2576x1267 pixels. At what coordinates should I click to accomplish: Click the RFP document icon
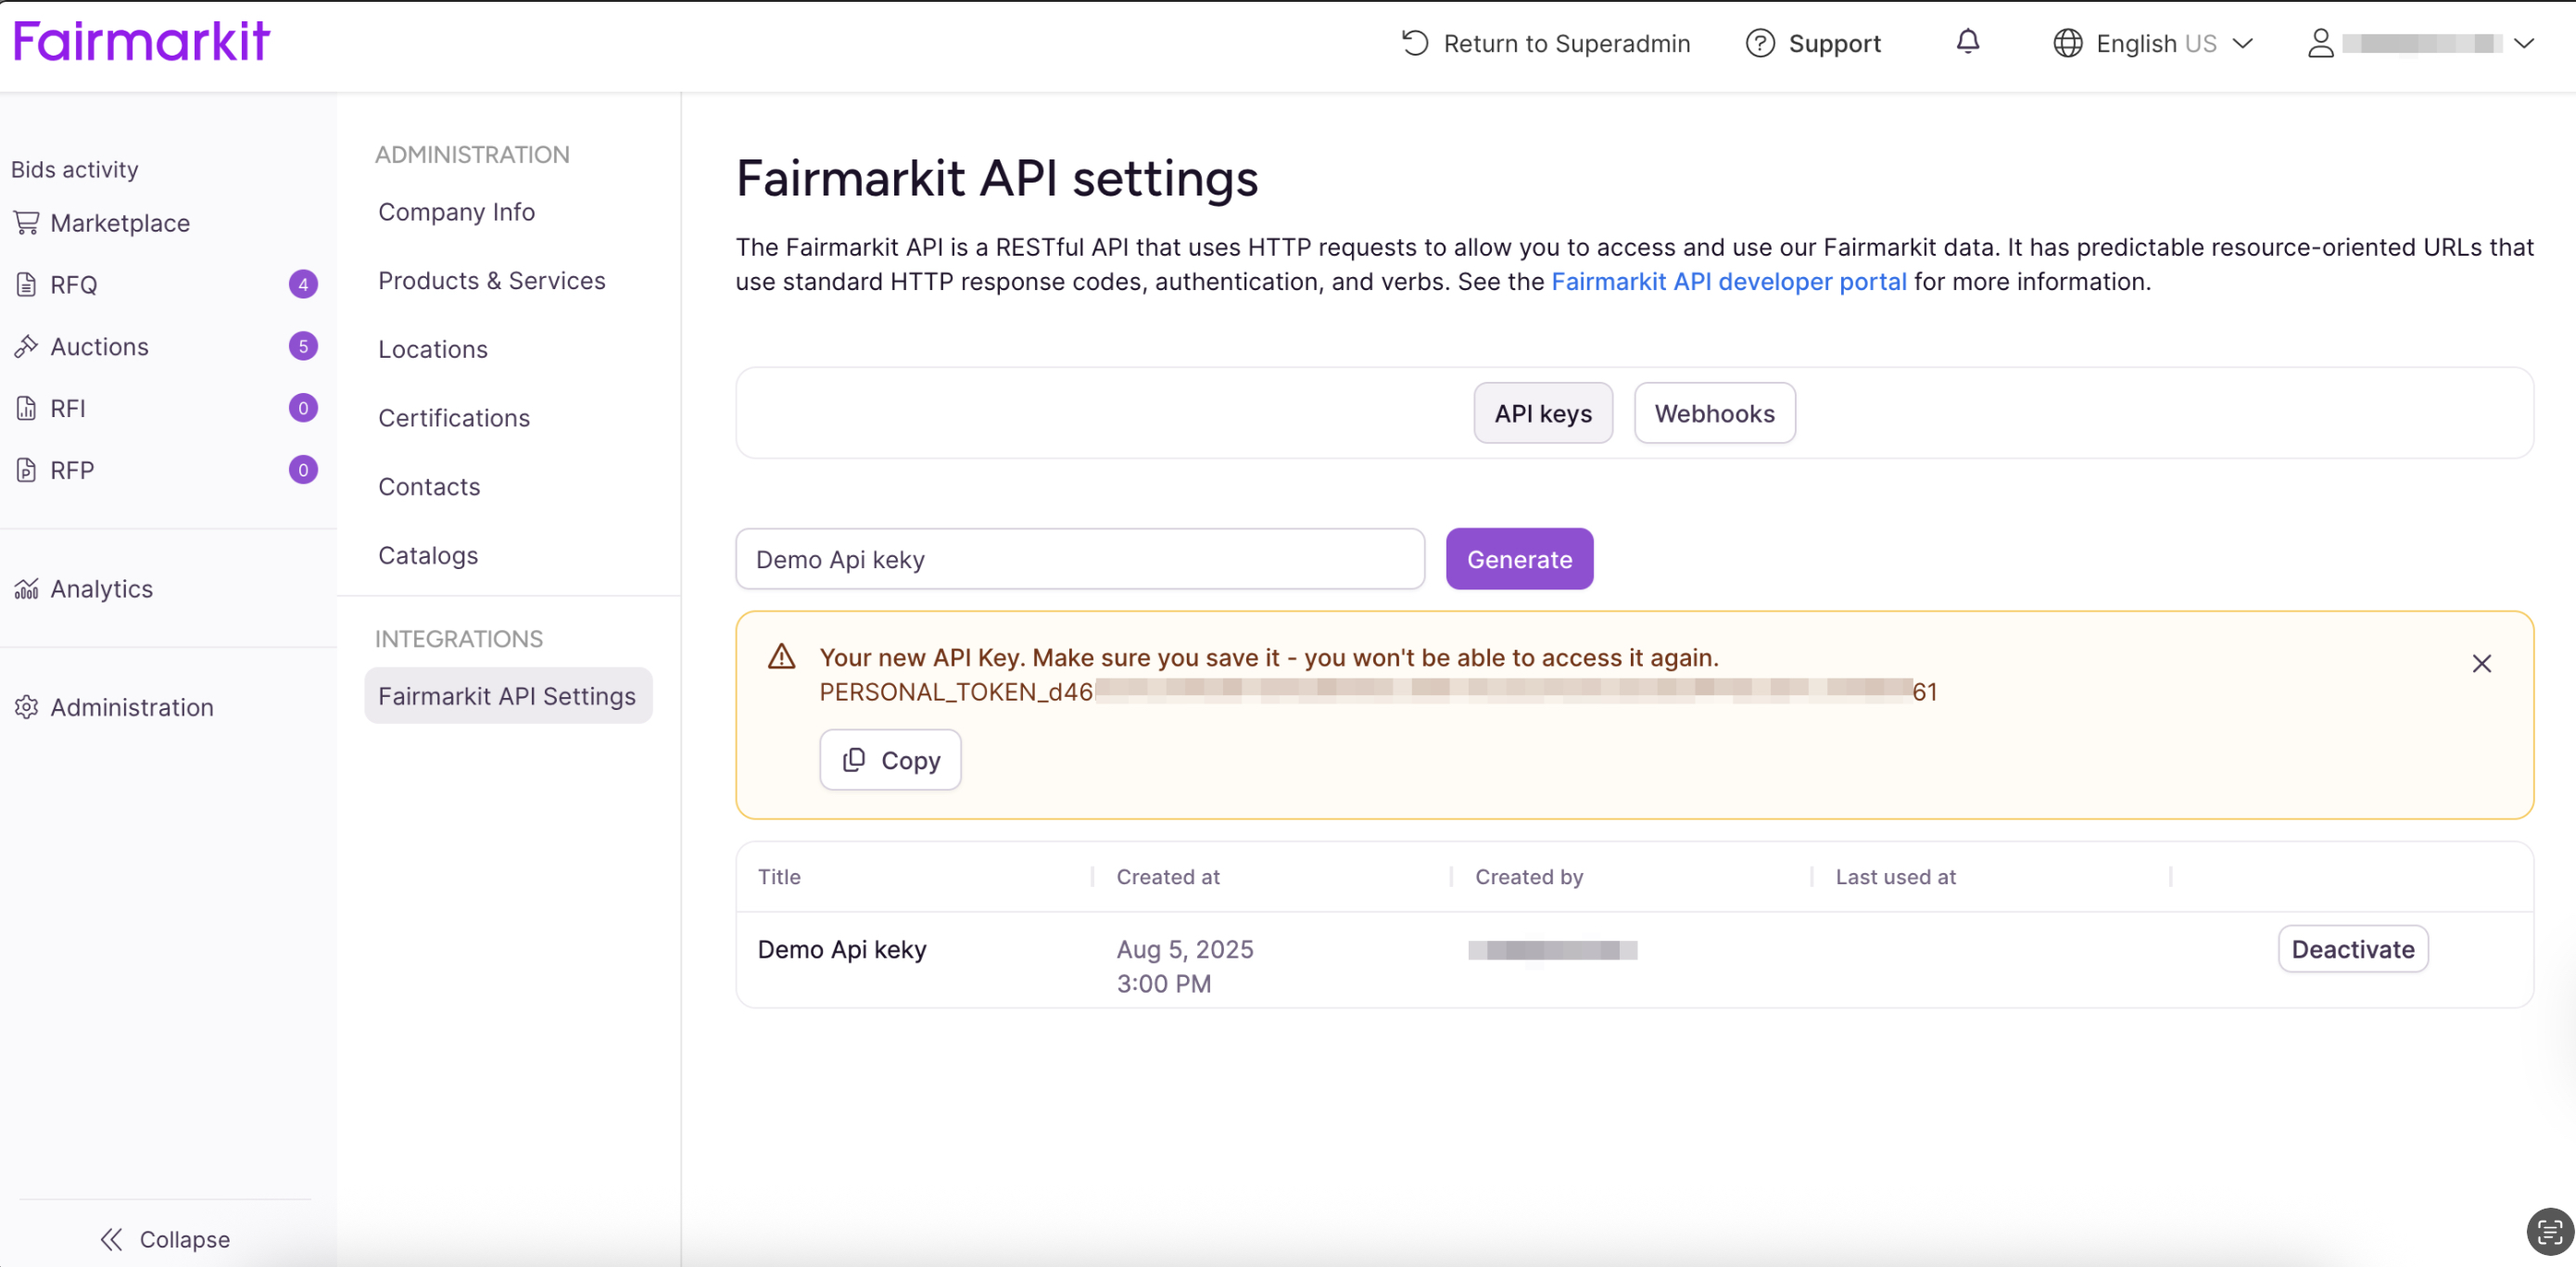(26, 470)
